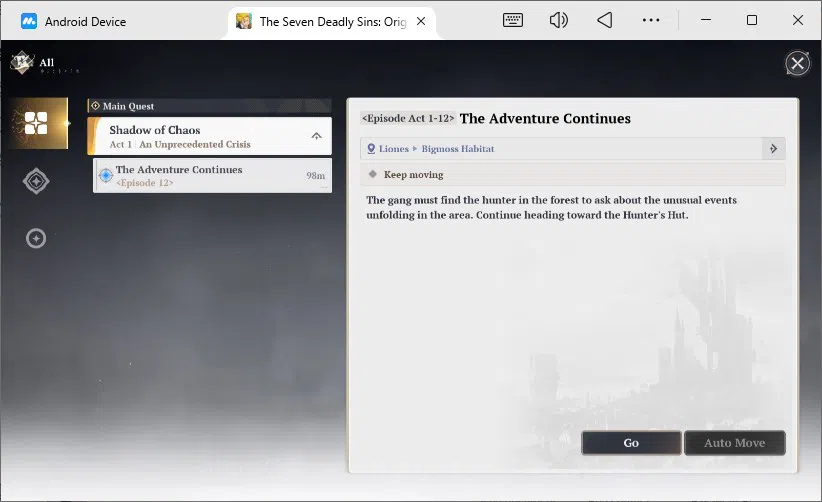
Task: Click the Liones location link
Action: [393, 149]
